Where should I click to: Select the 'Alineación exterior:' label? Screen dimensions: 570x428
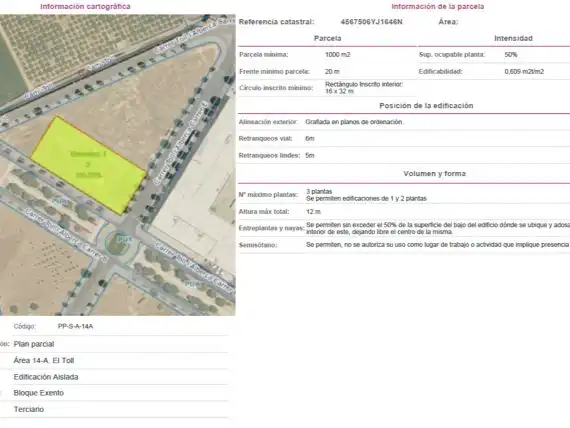tap(268, 122)
